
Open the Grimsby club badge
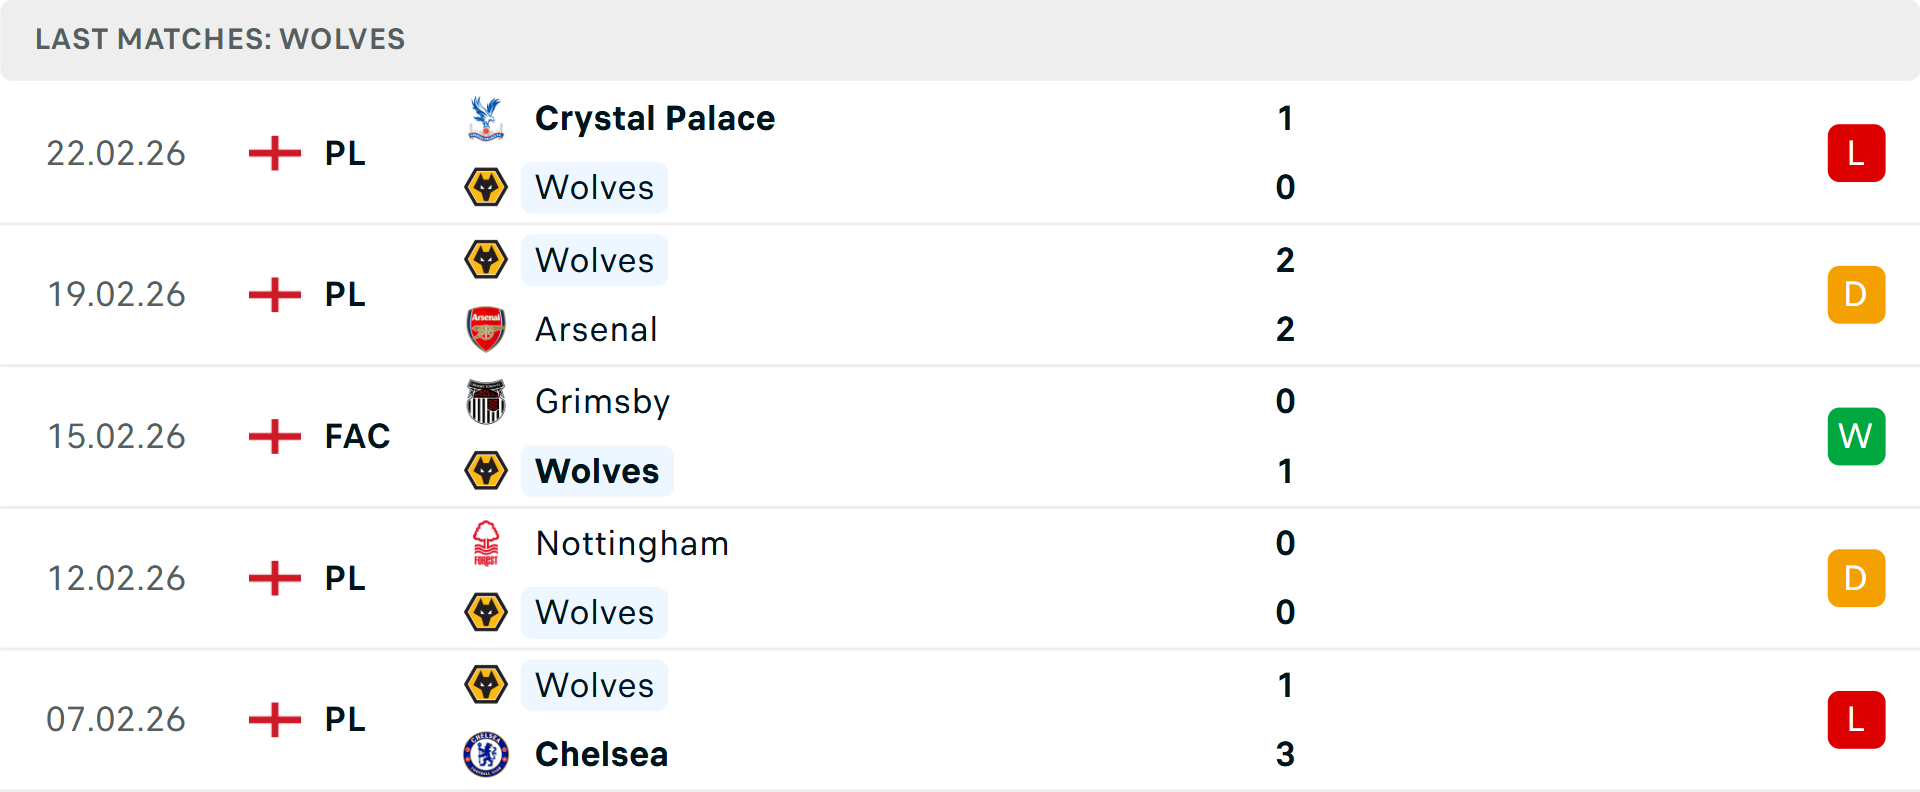click(486, 401)
